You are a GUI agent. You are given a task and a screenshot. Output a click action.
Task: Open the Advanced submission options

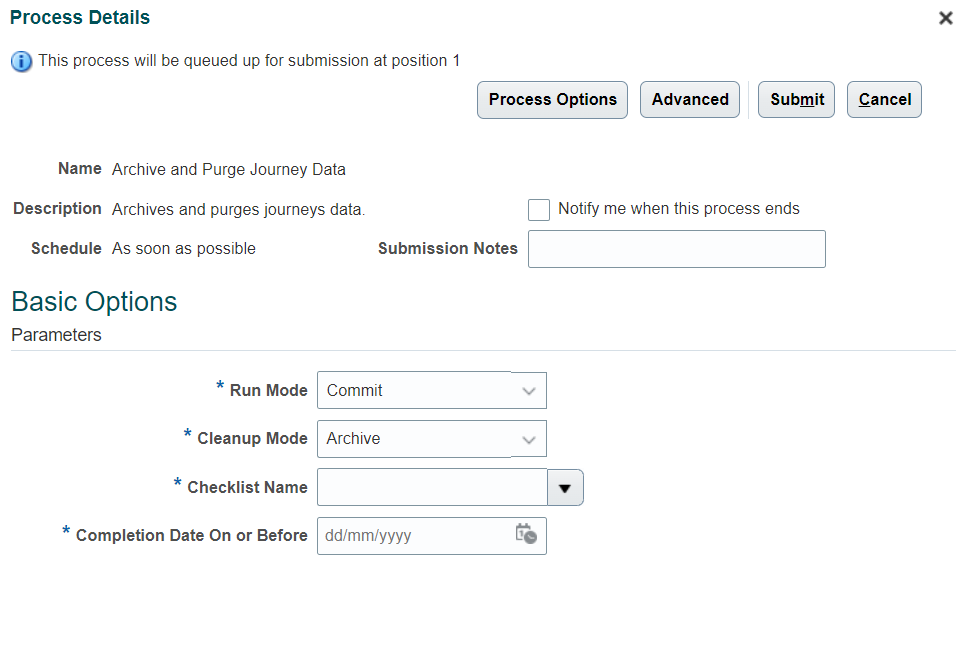689,99
